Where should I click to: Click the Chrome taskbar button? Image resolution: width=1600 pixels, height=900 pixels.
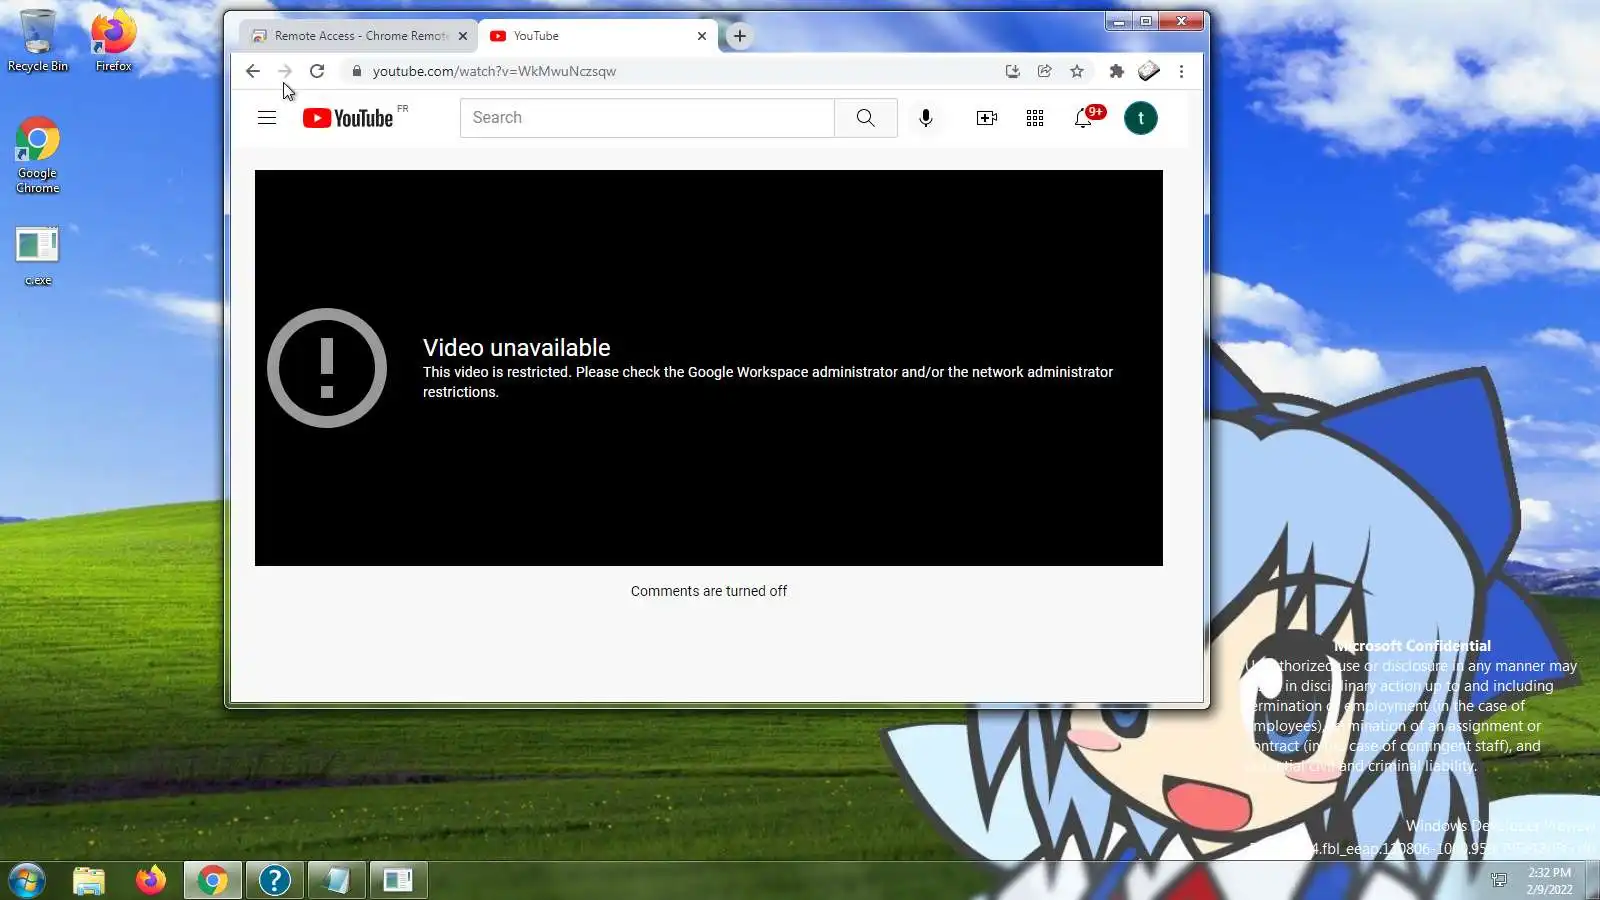pyautogui.click(x=212, y=881)
